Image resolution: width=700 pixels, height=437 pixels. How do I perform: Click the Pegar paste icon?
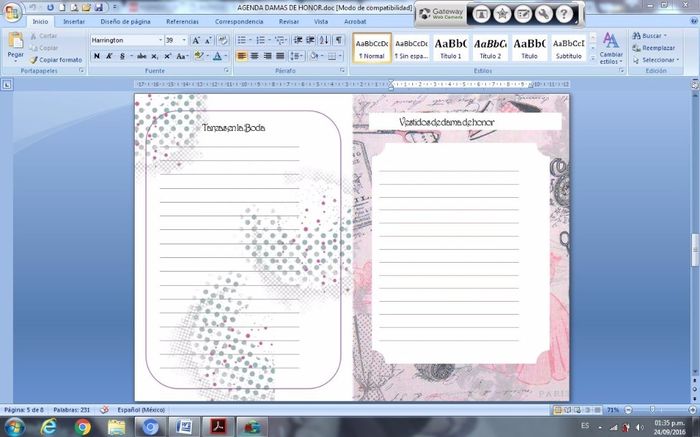click(15, 42)
